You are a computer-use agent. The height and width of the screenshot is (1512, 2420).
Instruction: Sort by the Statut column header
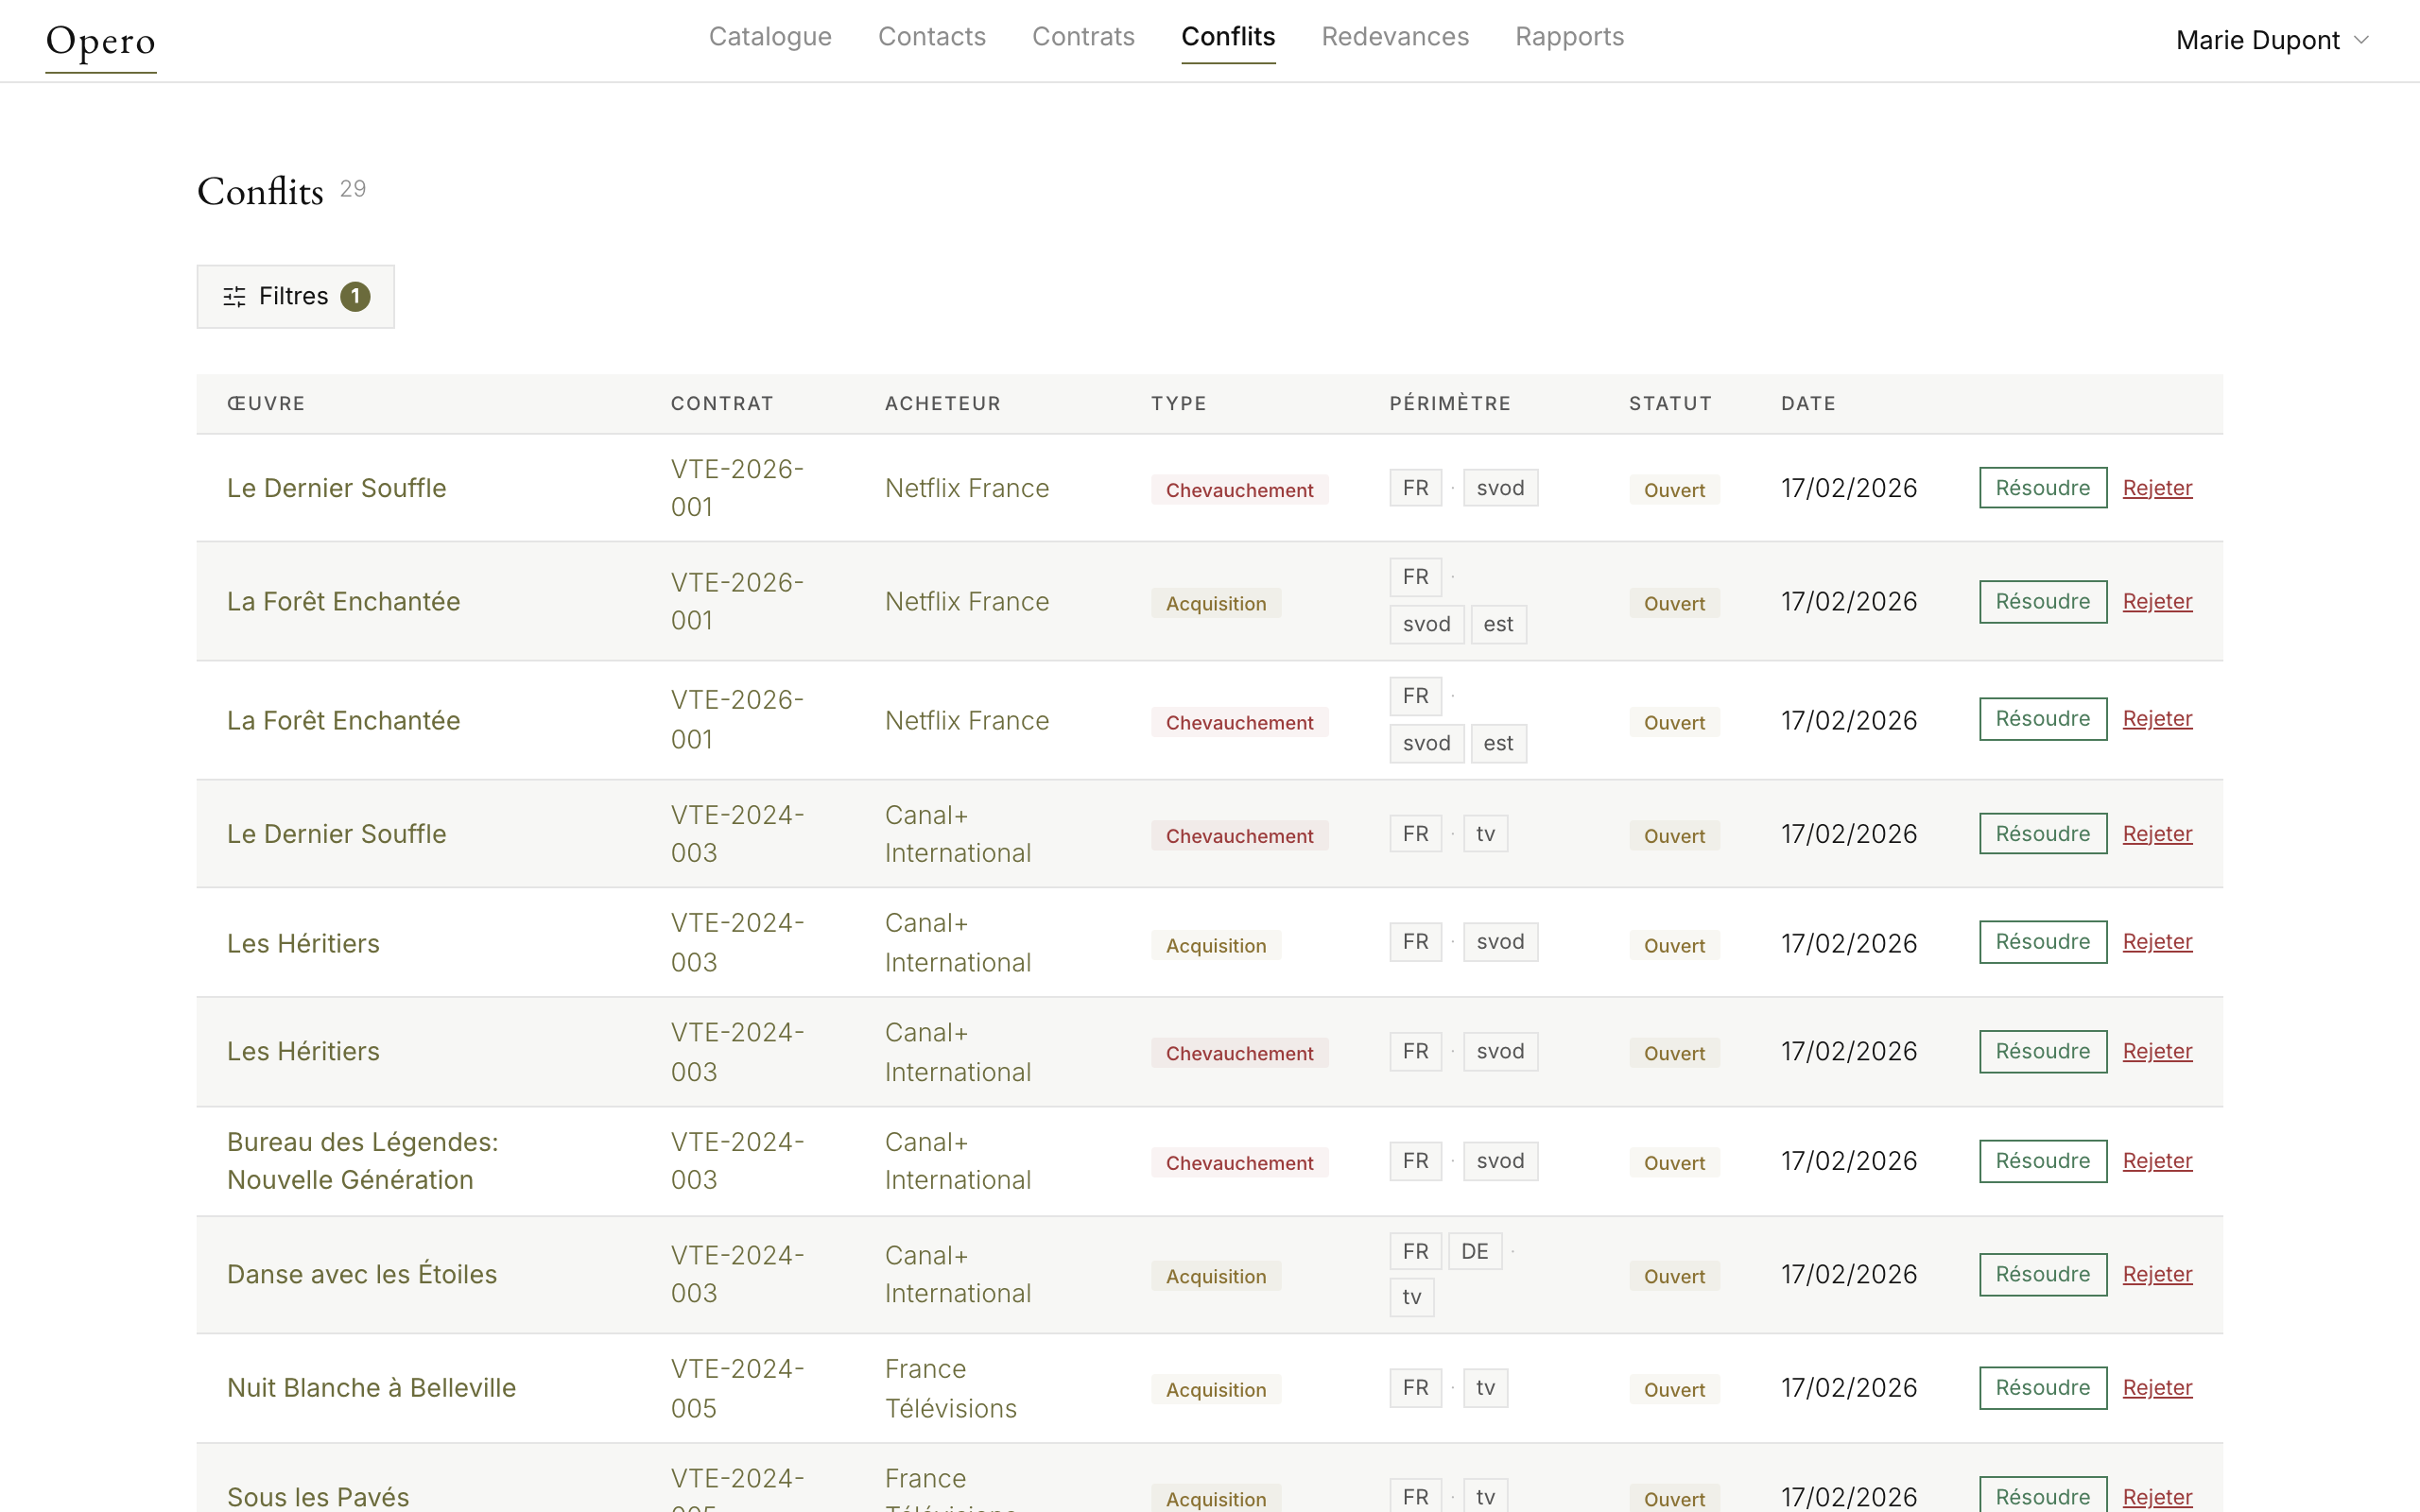pos(1669,403)
